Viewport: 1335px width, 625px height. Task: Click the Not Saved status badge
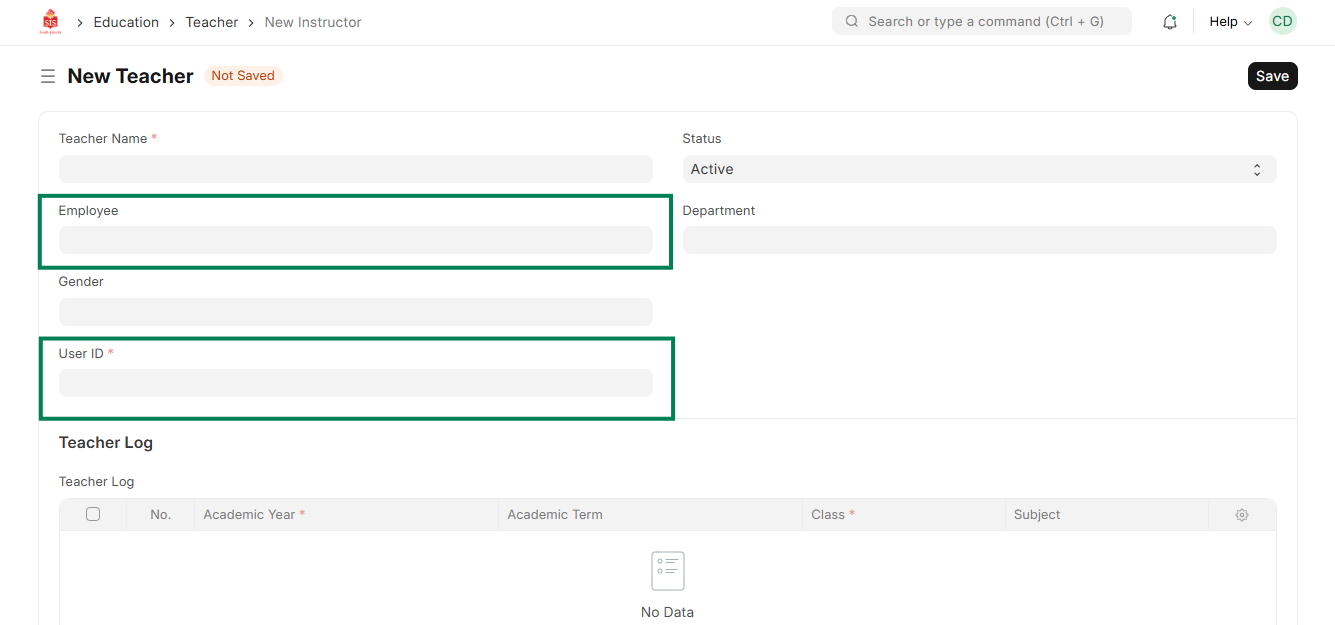click(x=243, y=76)
